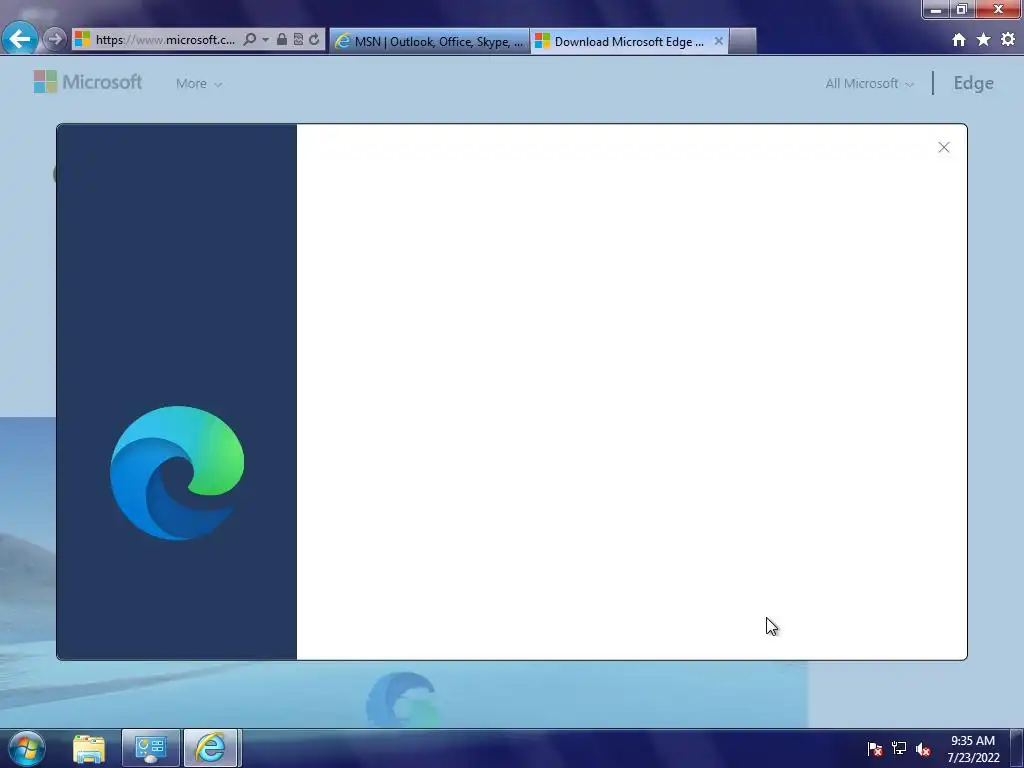Screen dimensions: 1024x768
Task: Click the search magnifier in address bar
Action: [x=249, y=40]
